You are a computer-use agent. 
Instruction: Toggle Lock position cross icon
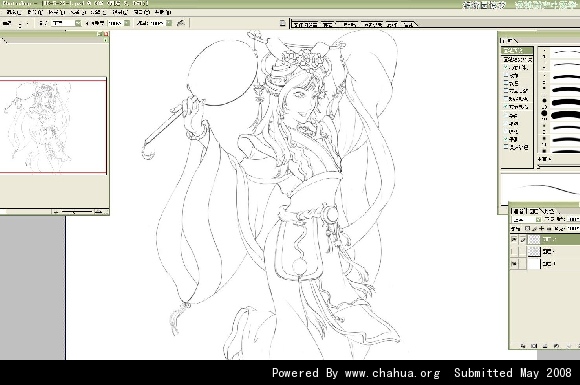542,229
